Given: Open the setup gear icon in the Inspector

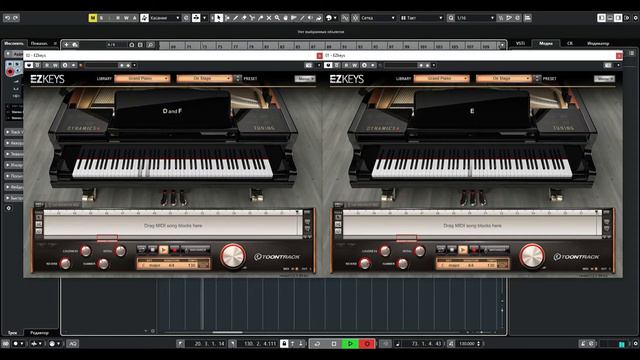Looking at the screenshot, I should point(9,208).
